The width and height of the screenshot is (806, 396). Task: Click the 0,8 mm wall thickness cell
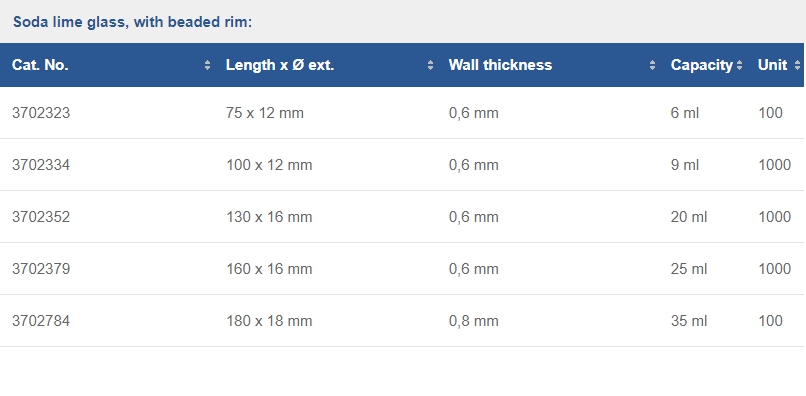click(x=473, y=321)
